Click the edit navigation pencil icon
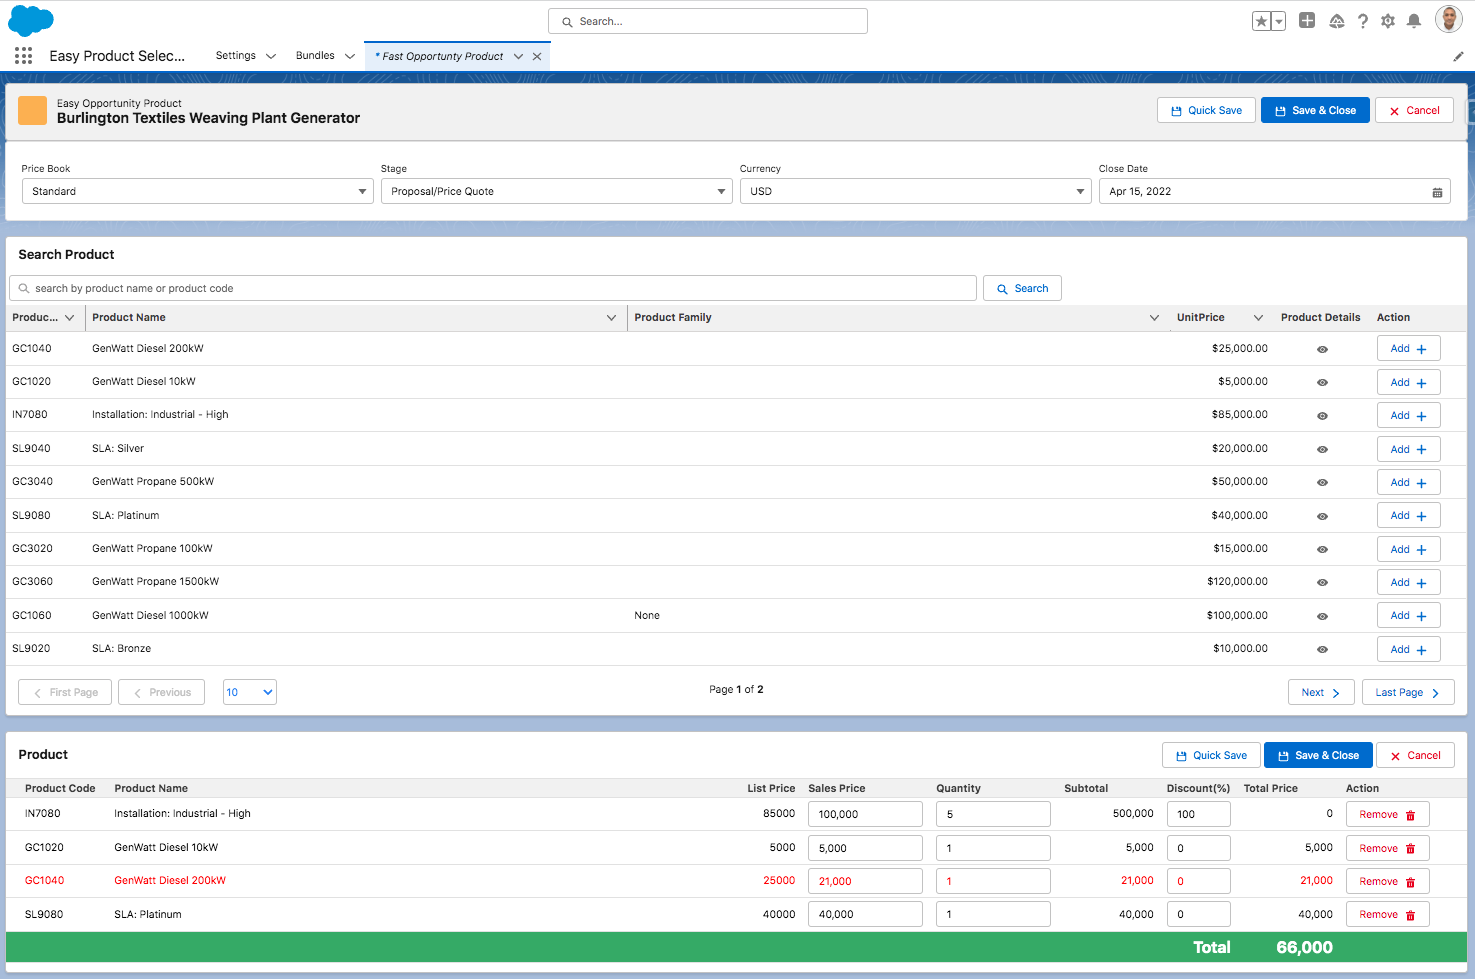Screen dimensions: 1475x979 pos(1458,56)
